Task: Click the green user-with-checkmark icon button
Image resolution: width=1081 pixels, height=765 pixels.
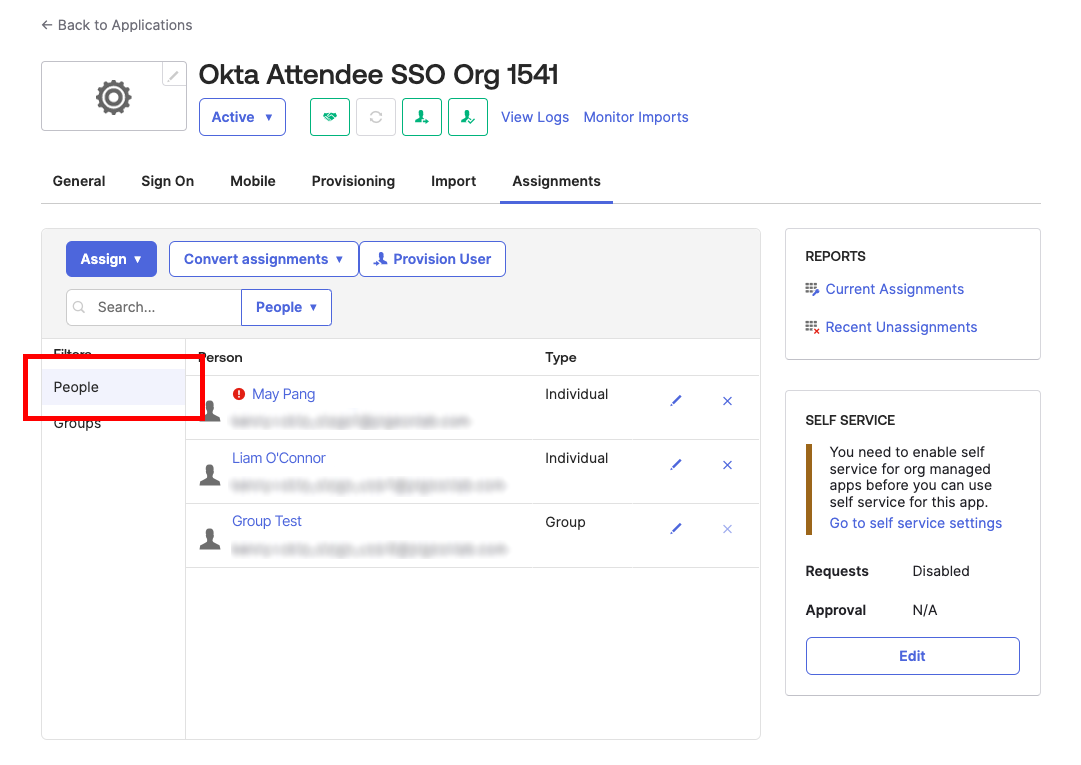Action: click(468, 117)
